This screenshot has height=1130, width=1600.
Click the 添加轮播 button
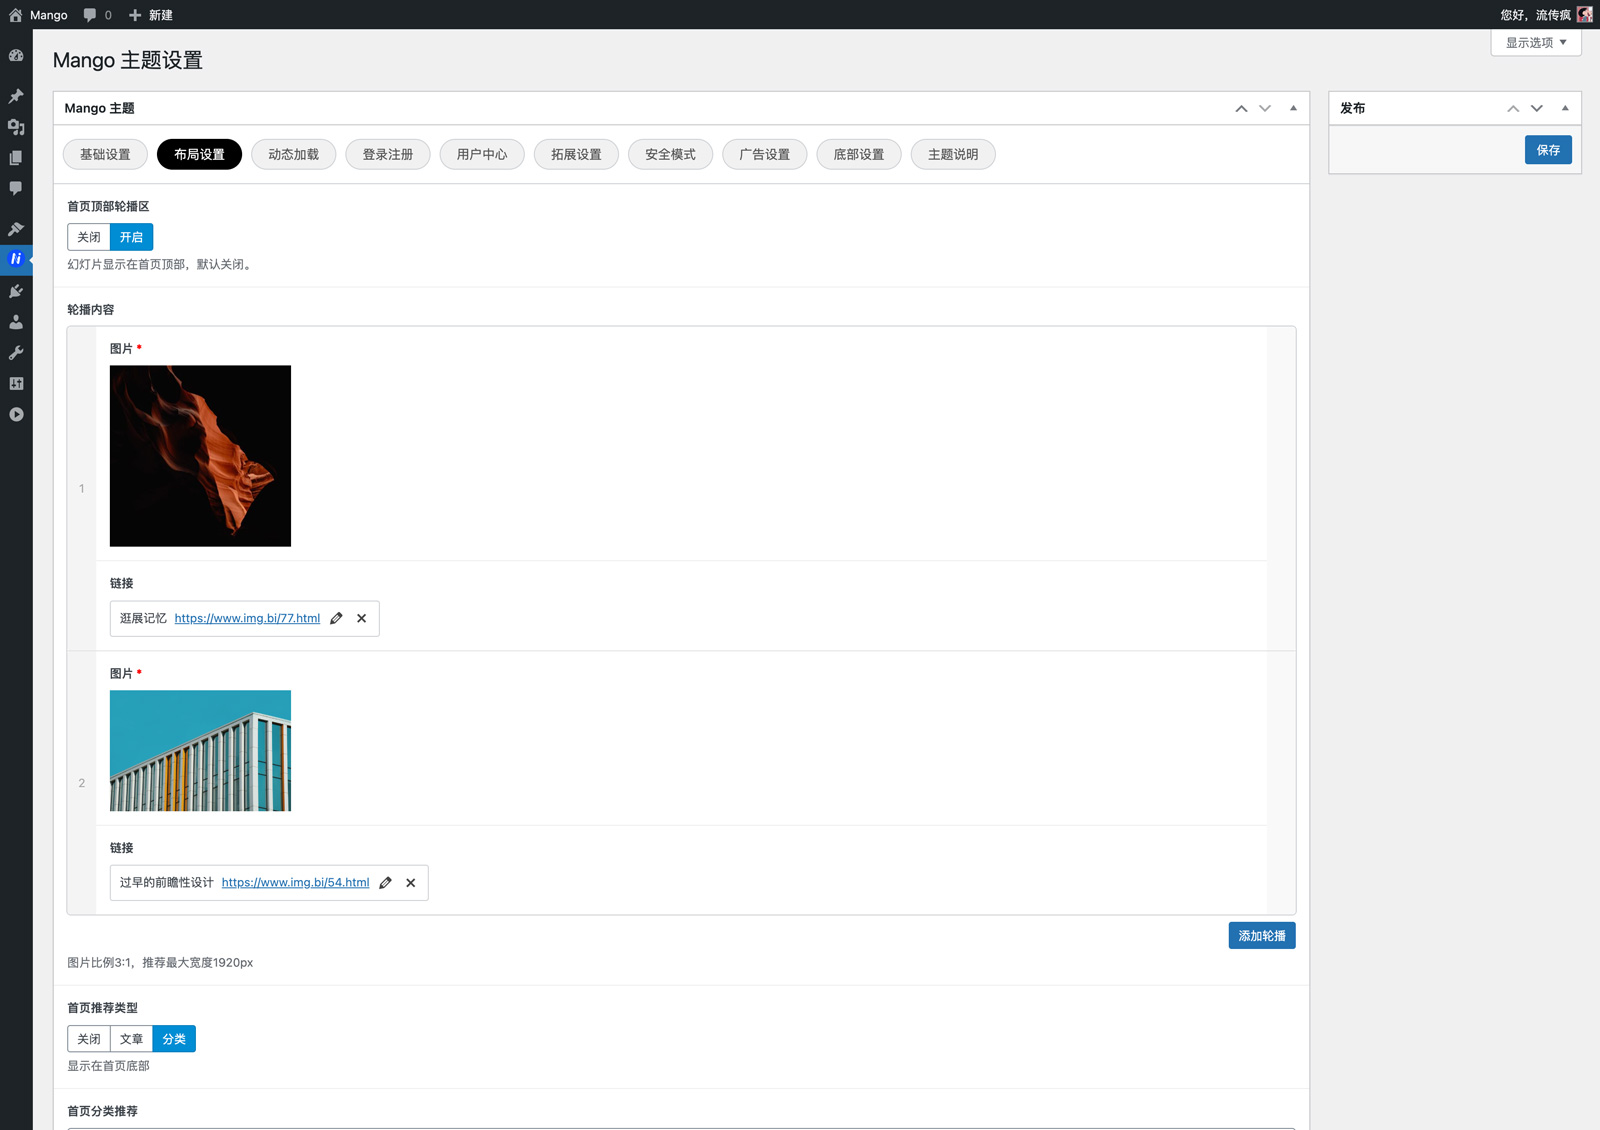tap(1262, 936)
